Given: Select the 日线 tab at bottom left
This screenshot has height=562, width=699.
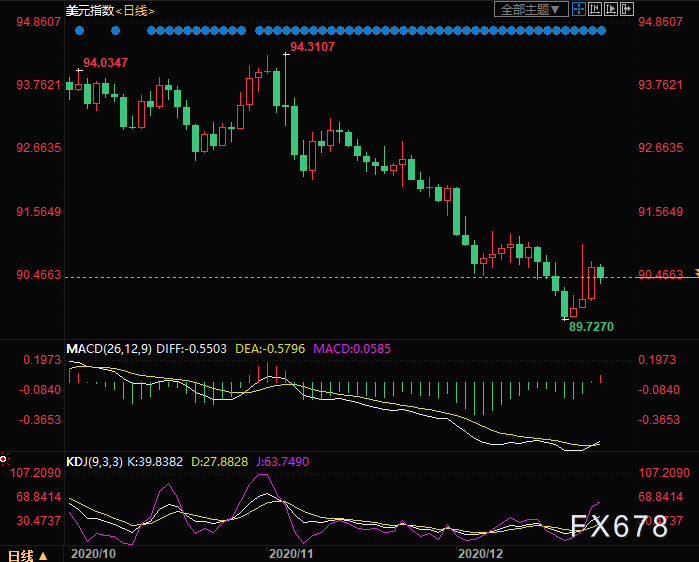Looking at the screenshot, I should [x=20, y=554].
